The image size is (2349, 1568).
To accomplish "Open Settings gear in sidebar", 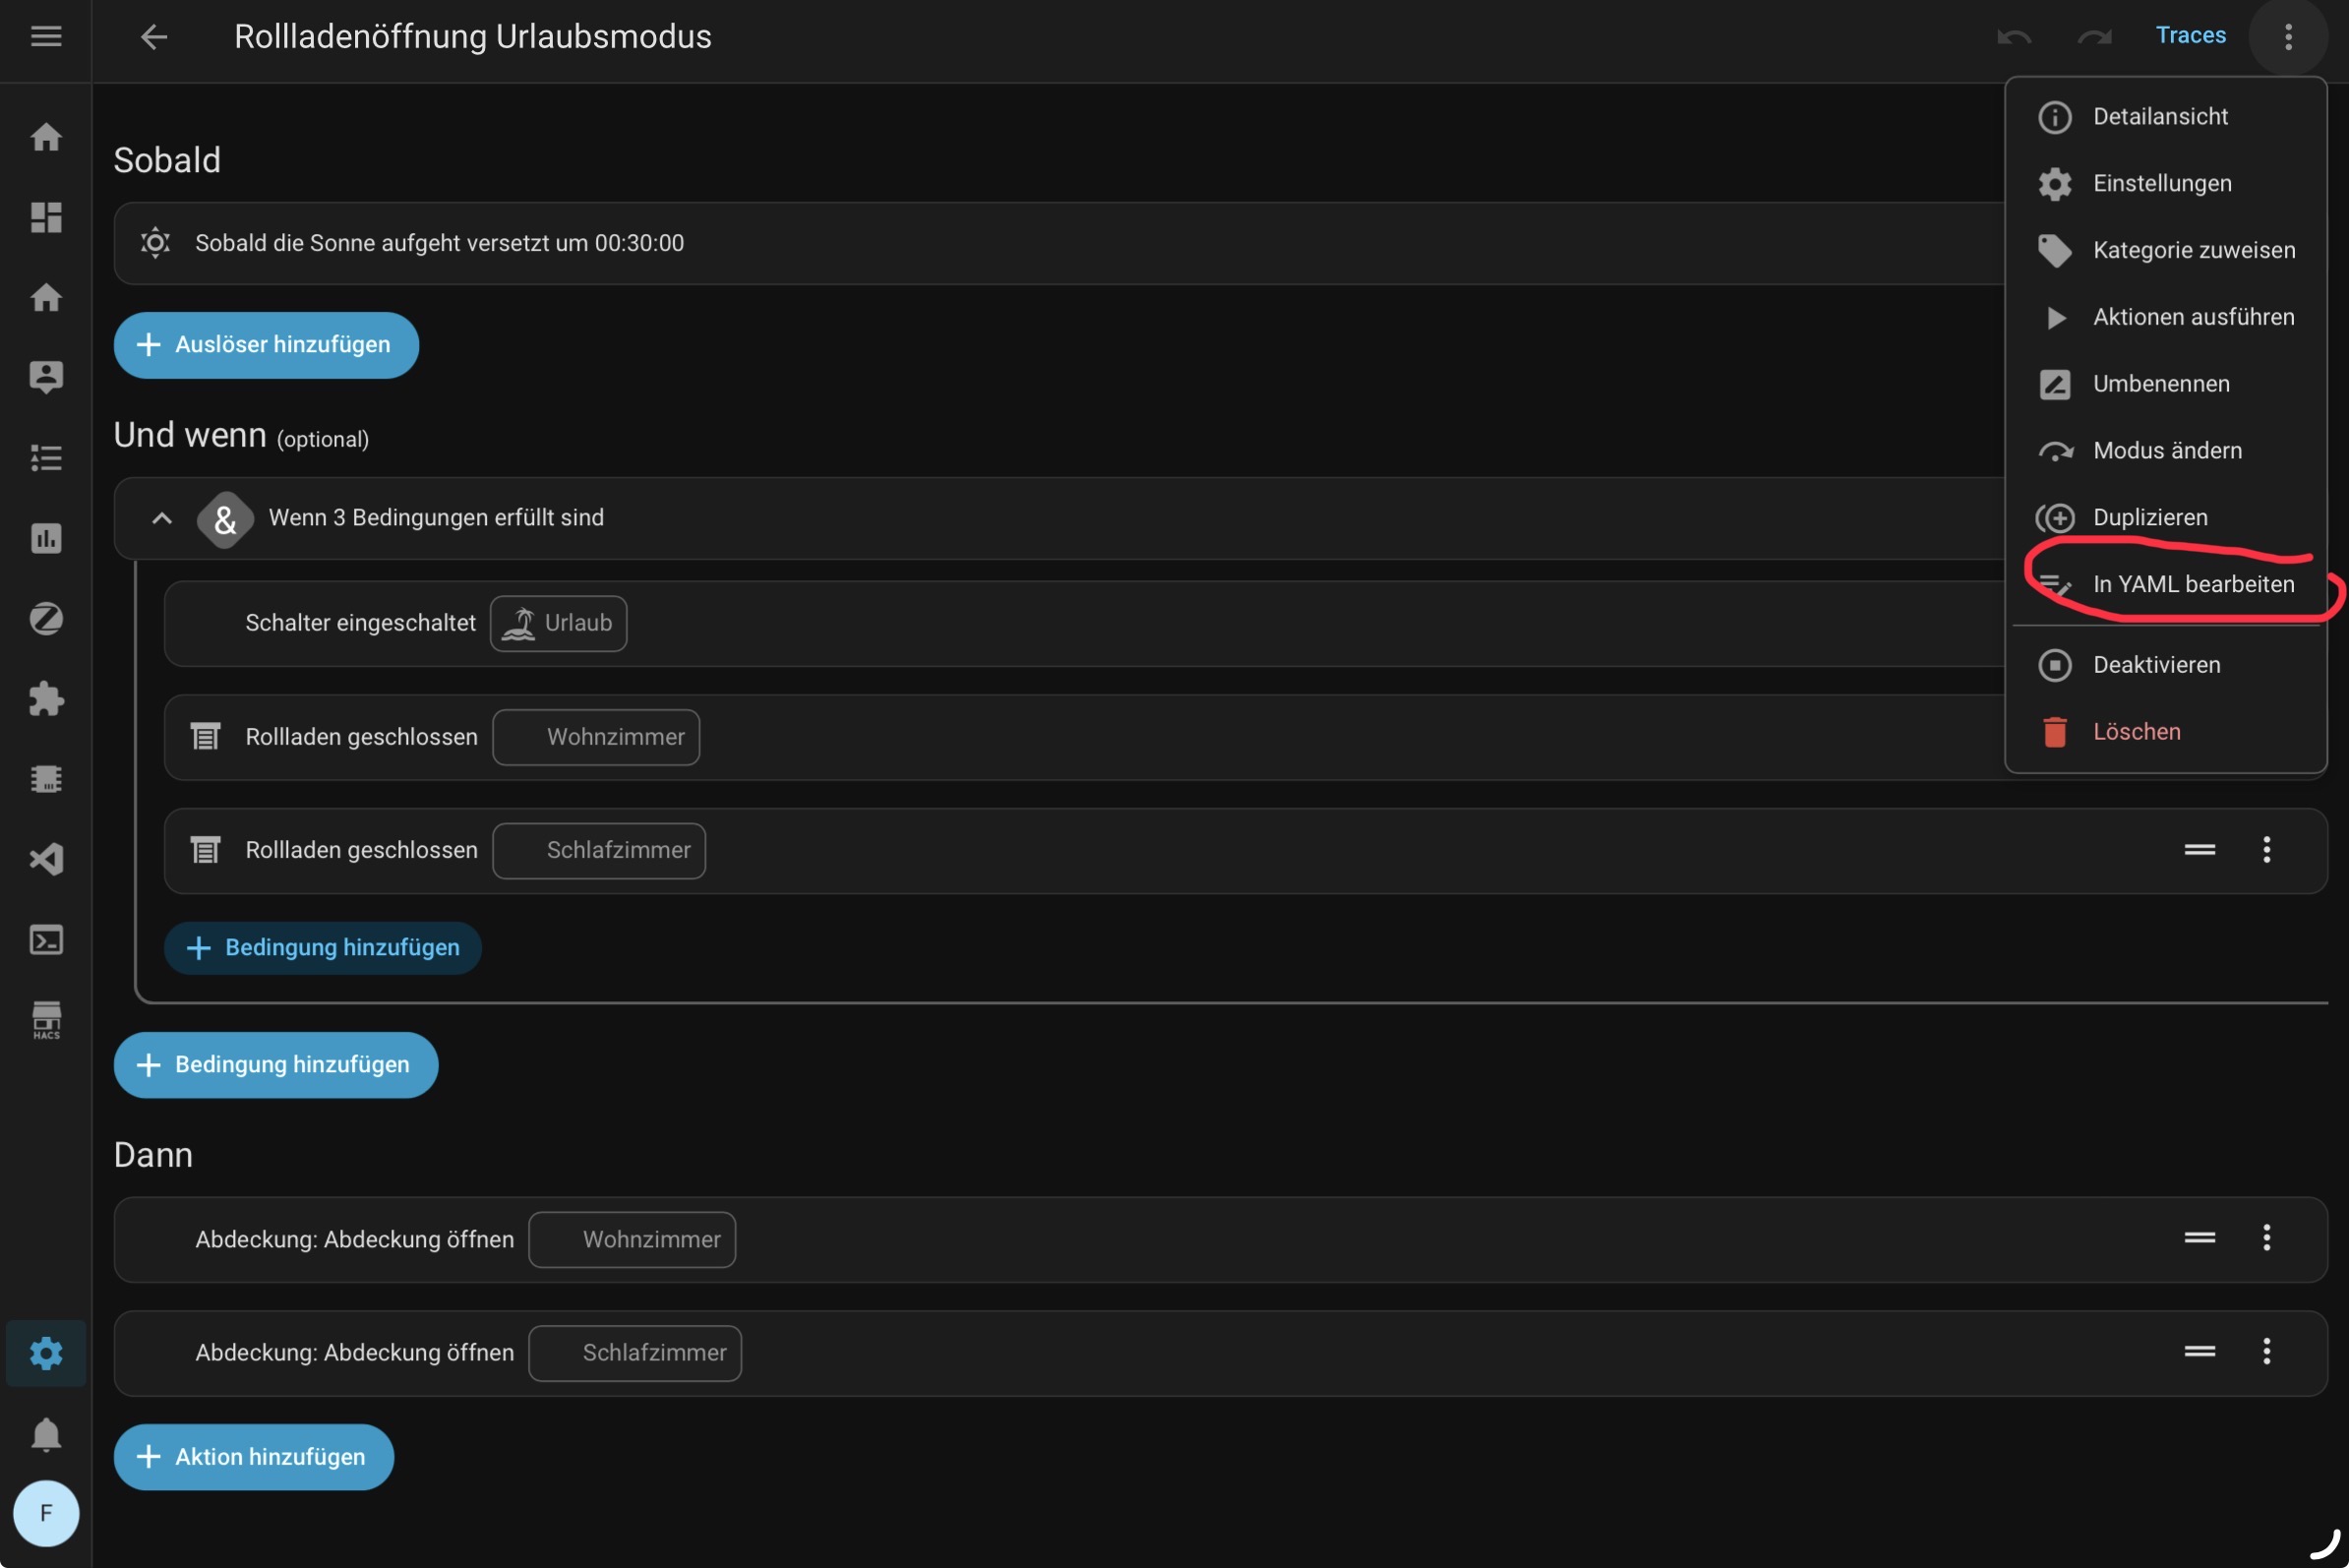I will 46,1353.
